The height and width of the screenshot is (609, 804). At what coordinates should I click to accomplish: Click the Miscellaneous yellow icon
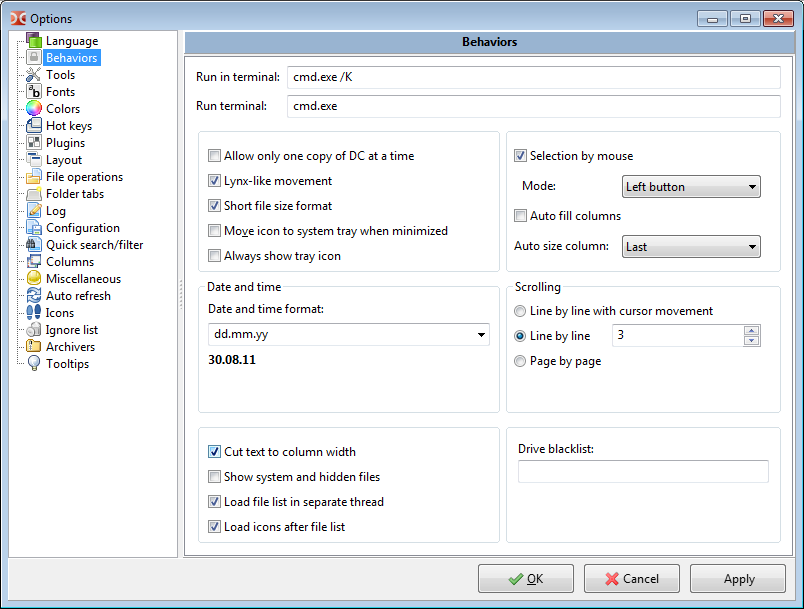coord(34,278)
